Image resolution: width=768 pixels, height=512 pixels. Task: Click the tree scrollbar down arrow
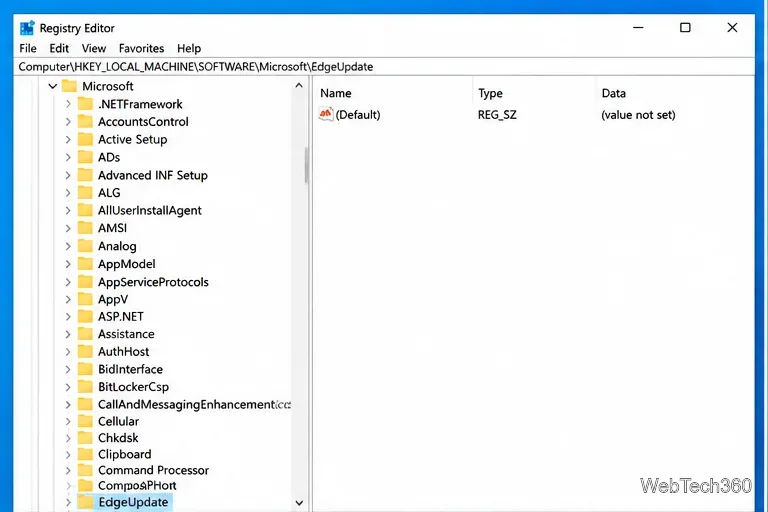coord(299,503)
